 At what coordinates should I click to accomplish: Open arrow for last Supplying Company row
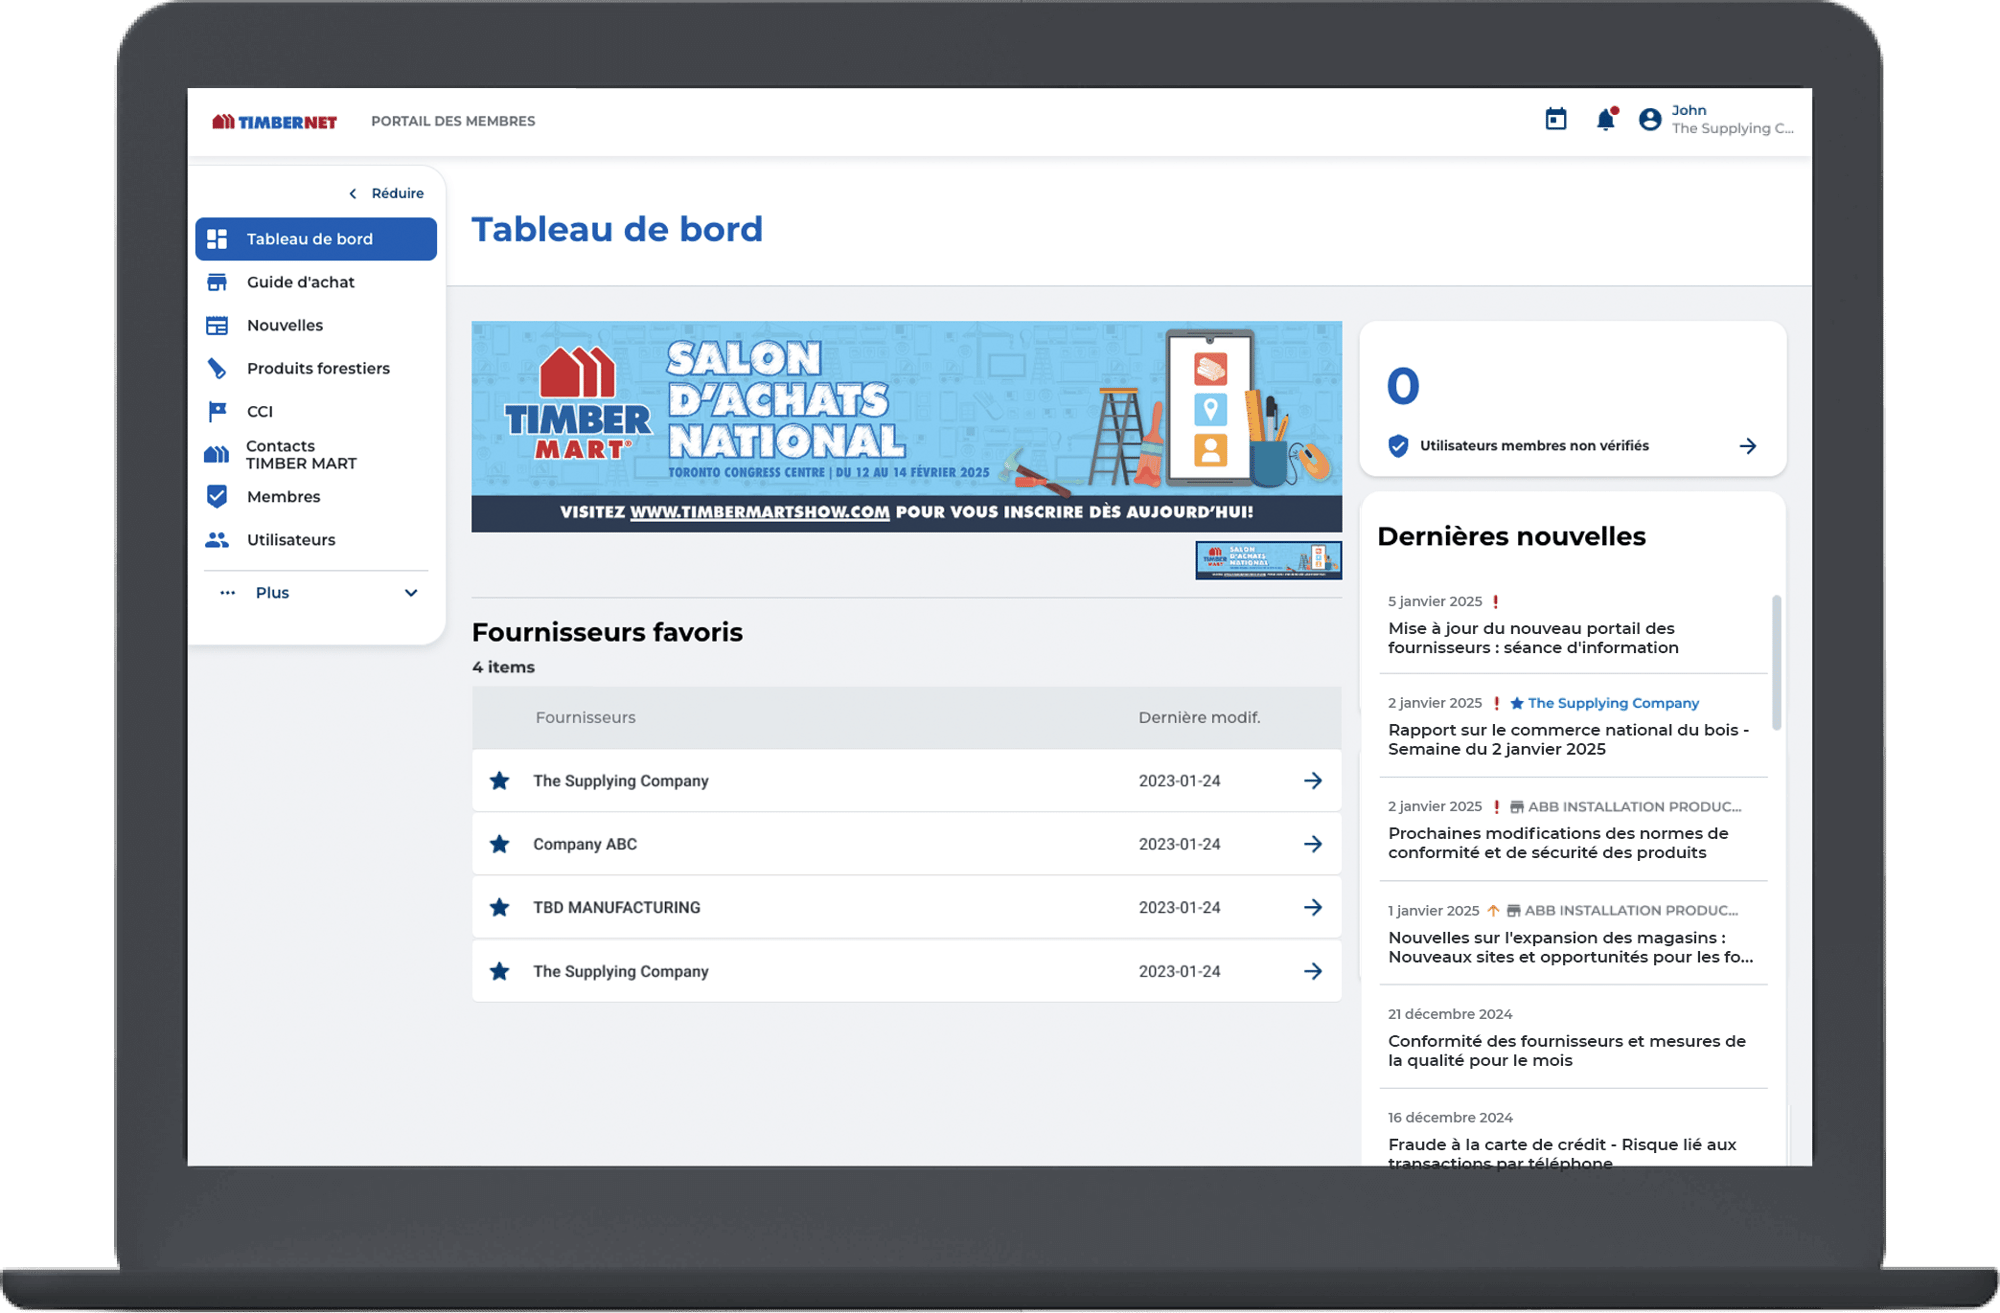tap(1313, 971)
